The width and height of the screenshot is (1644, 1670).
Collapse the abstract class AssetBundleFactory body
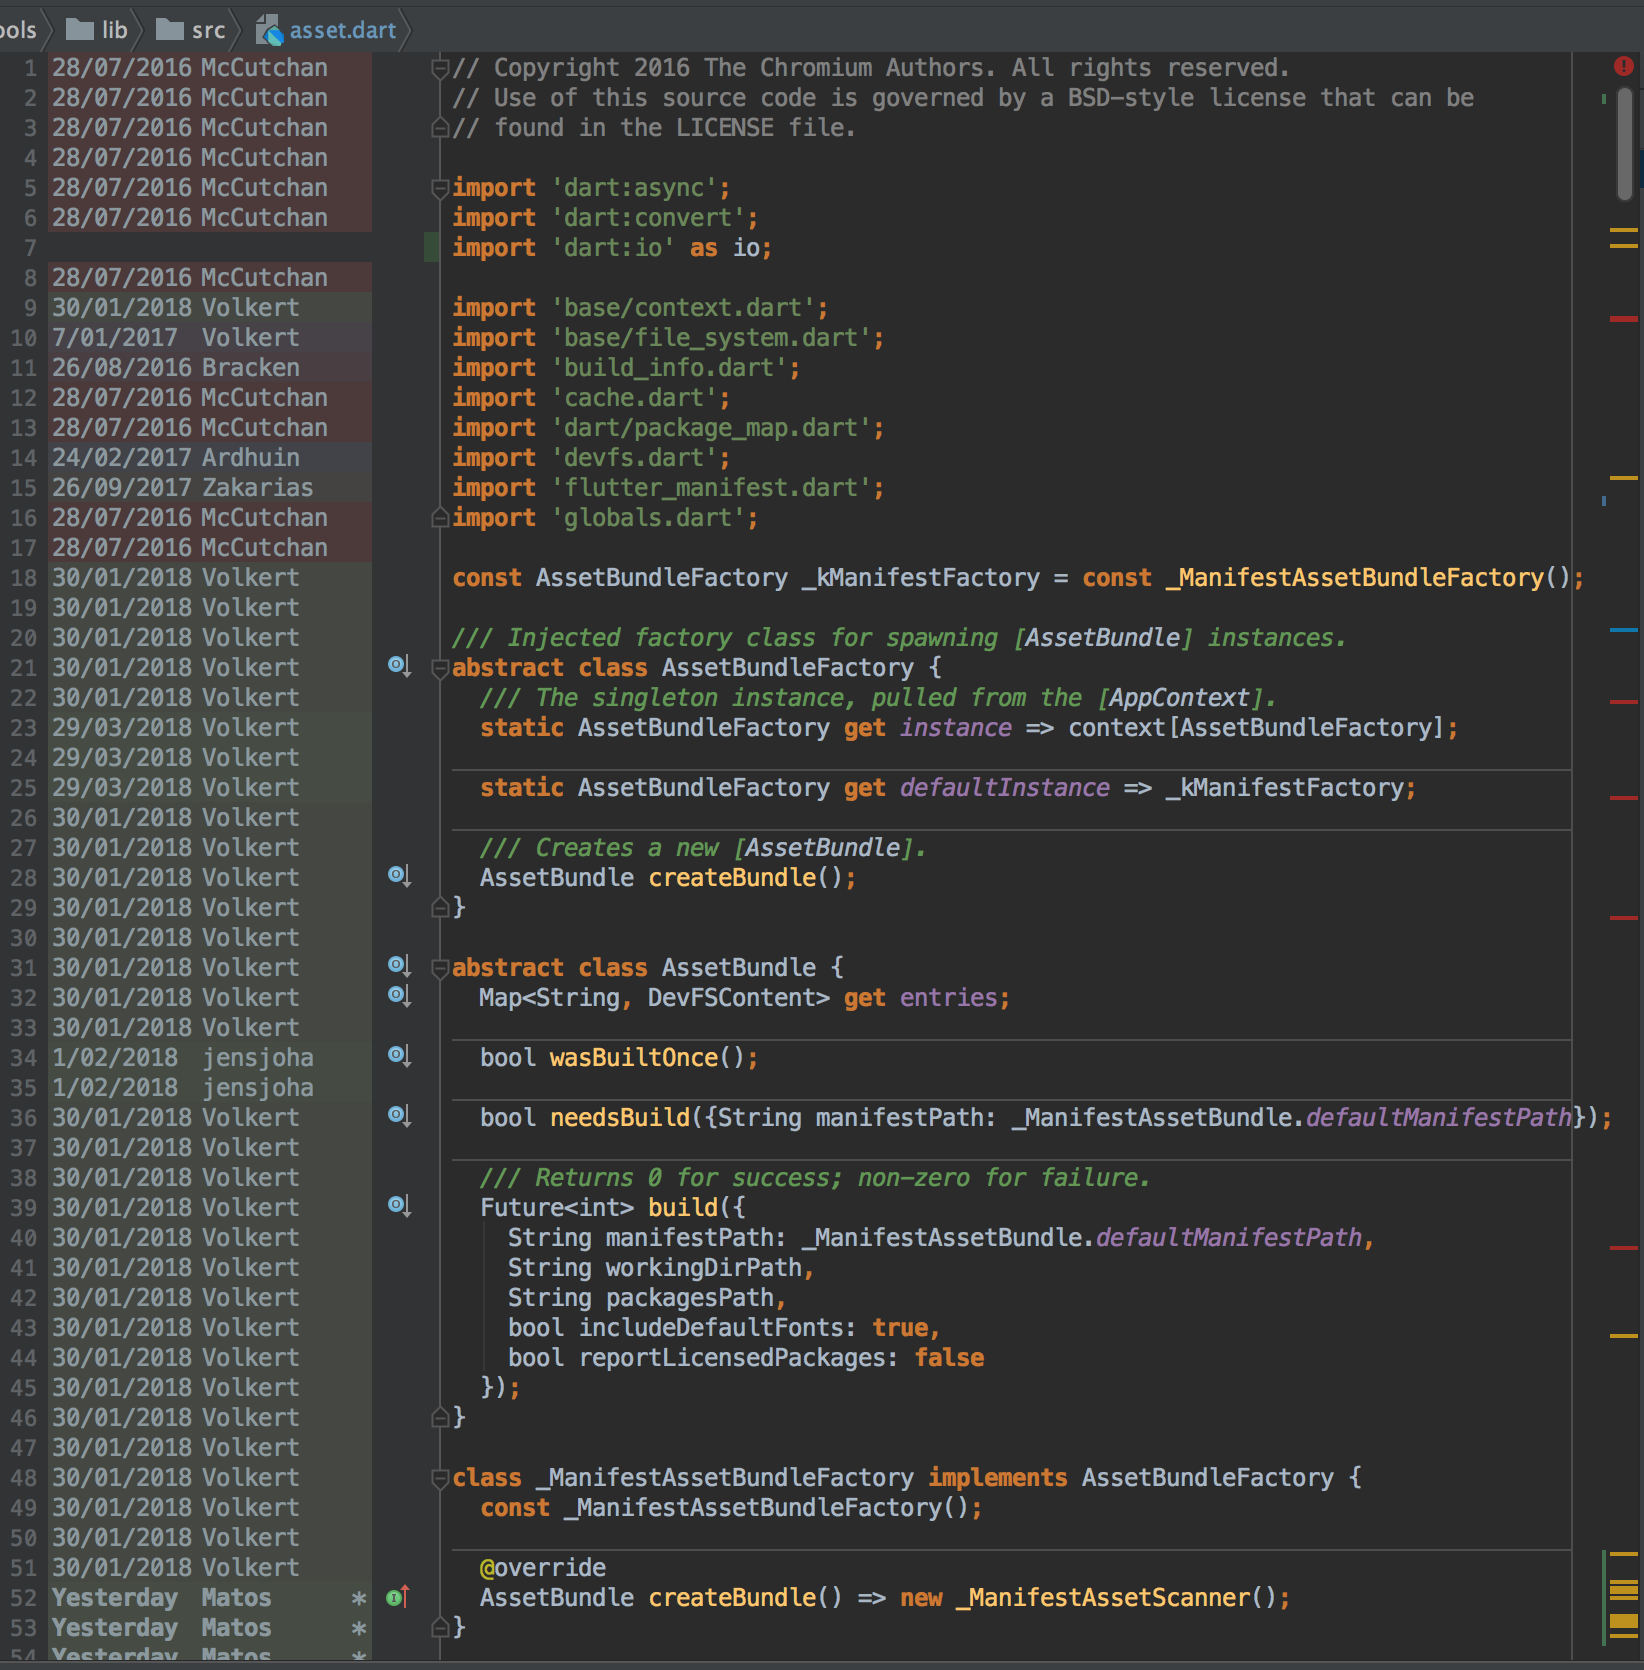(x=439, y=668)
